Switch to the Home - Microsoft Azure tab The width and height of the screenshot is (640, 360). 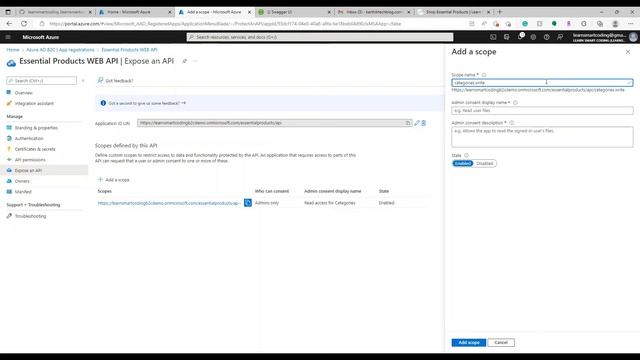tap(135, 12)
